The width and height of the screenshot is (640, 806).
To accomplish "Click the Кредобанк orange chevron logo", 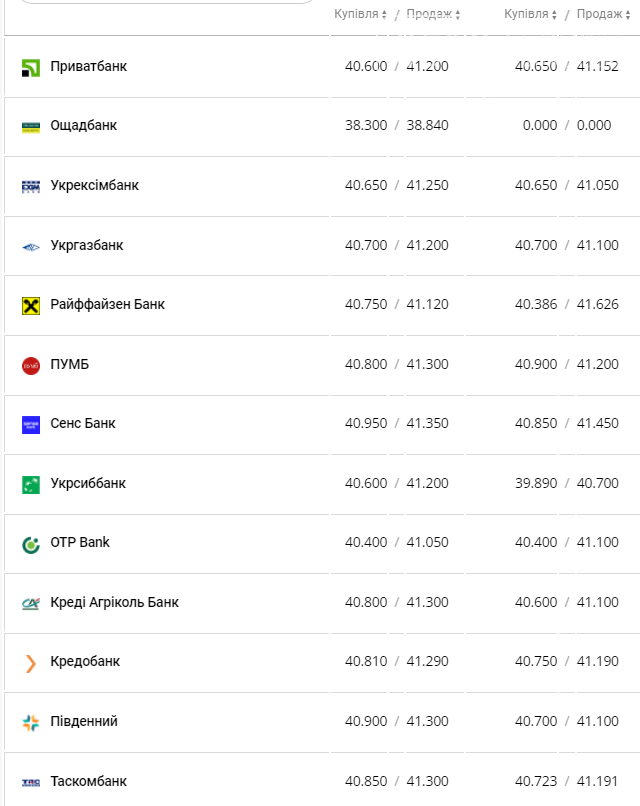I will tap(31, 662).
